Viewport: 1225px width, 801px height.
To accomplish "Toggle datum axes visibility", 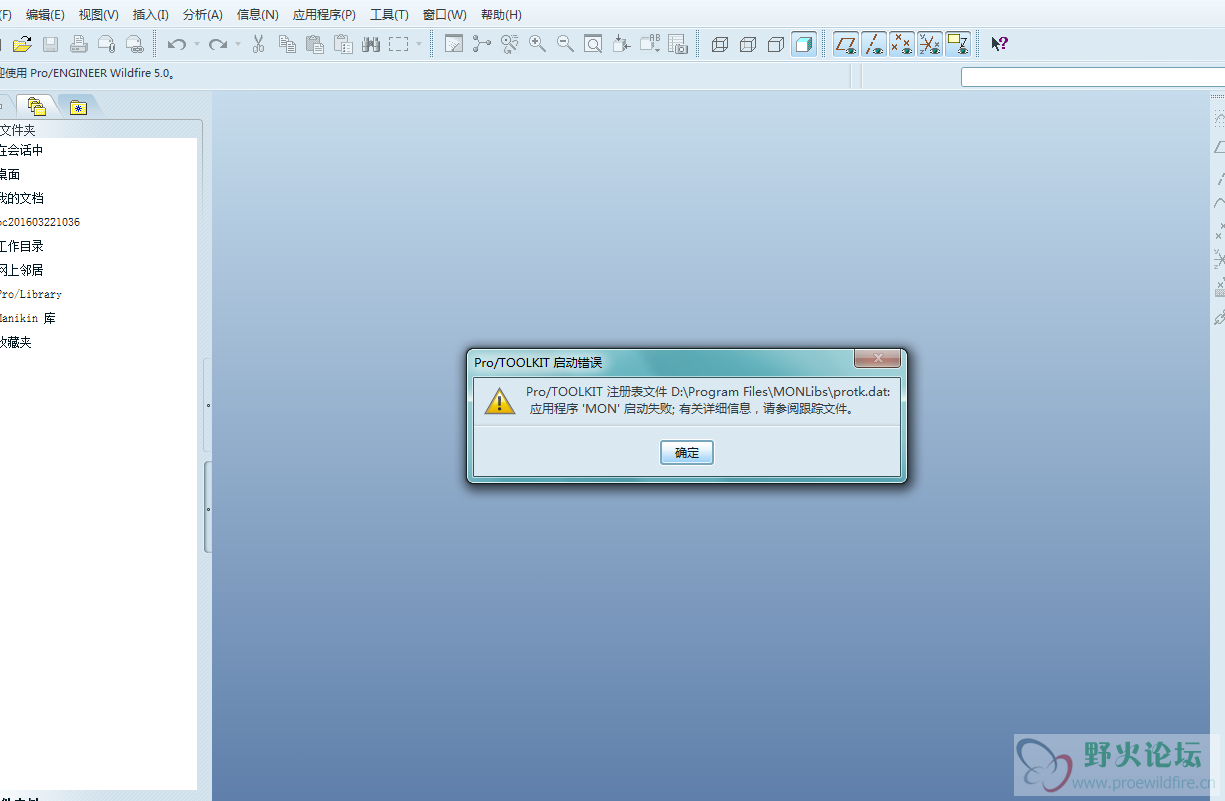I will click(x=874, y=44).
